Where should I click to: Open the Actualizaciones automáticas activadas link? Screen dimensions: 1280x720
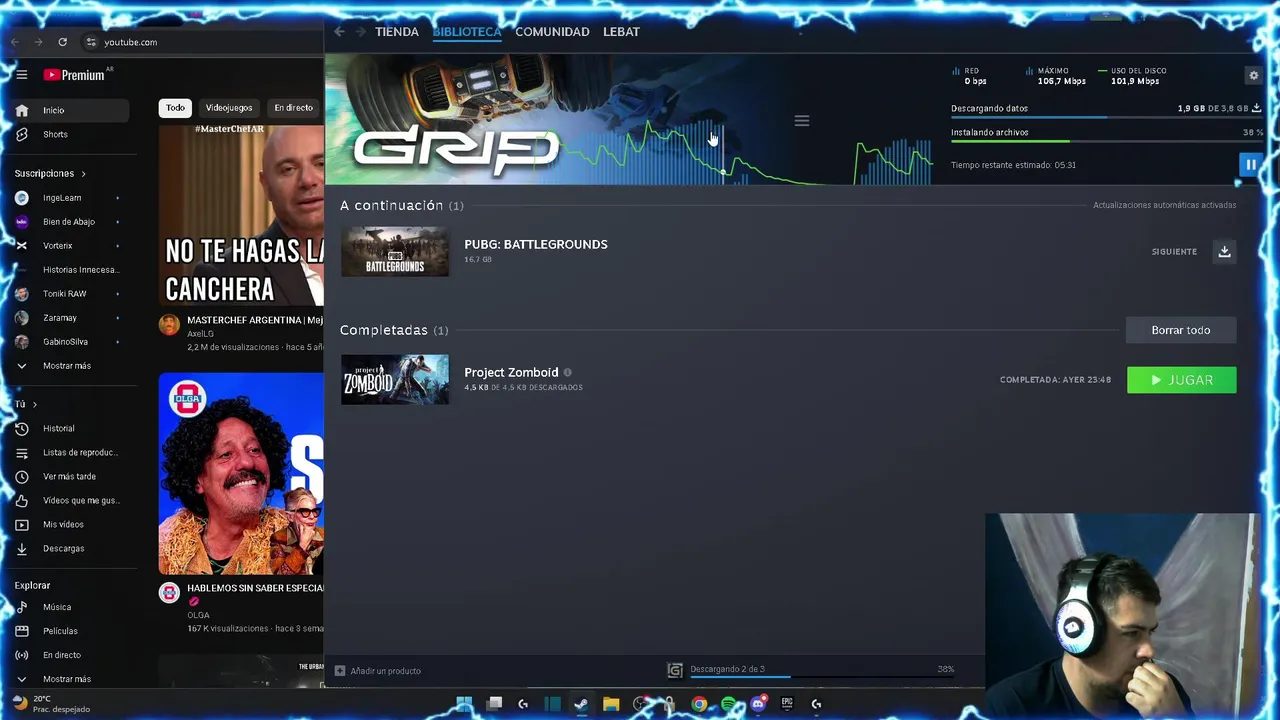click(x=1164, y=205)
